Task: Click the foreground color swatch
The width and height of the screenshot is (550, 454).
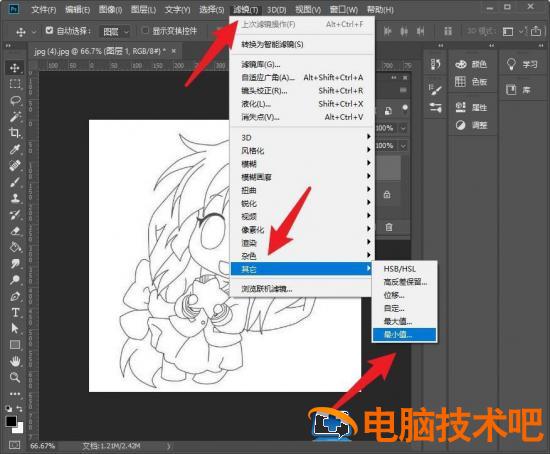Action: (x=11, y=421)
